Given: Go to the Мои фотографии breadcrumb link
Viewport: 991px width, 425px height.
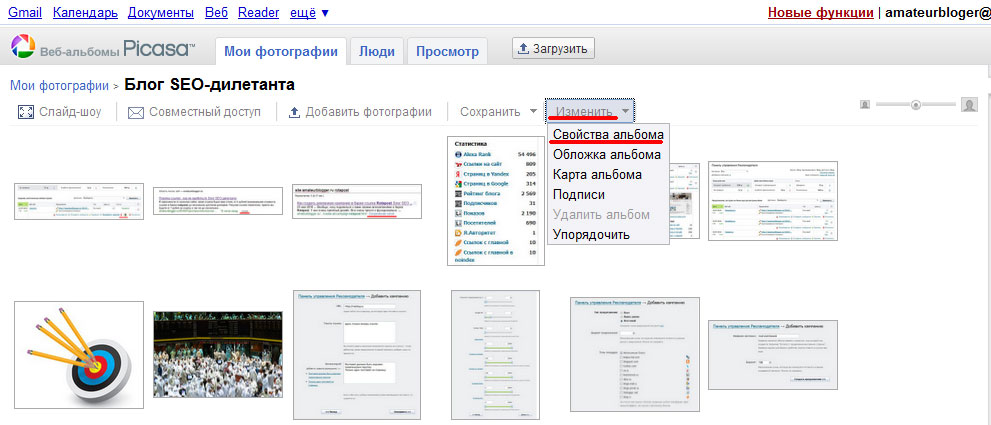Looking at the screenshot, I should click(59, 85).
